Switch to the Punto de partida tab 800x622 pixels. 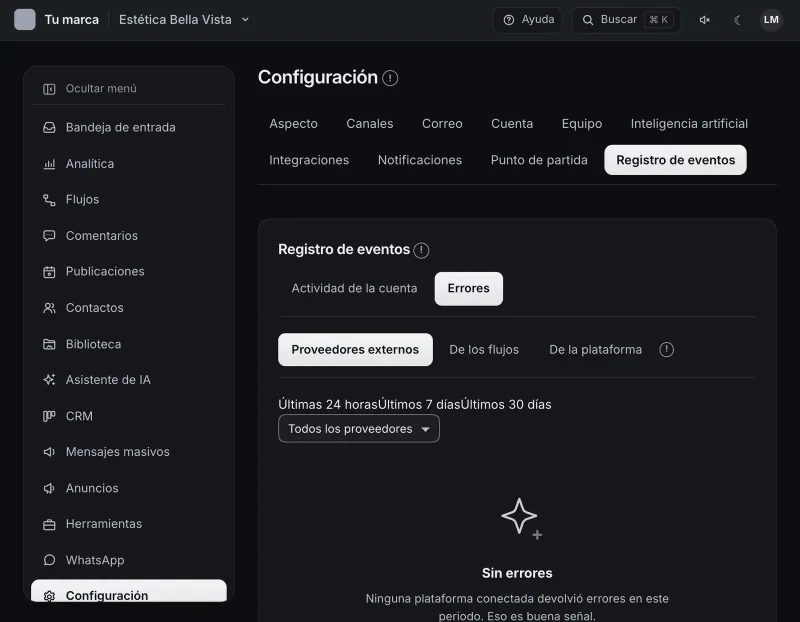click(539, 160)
